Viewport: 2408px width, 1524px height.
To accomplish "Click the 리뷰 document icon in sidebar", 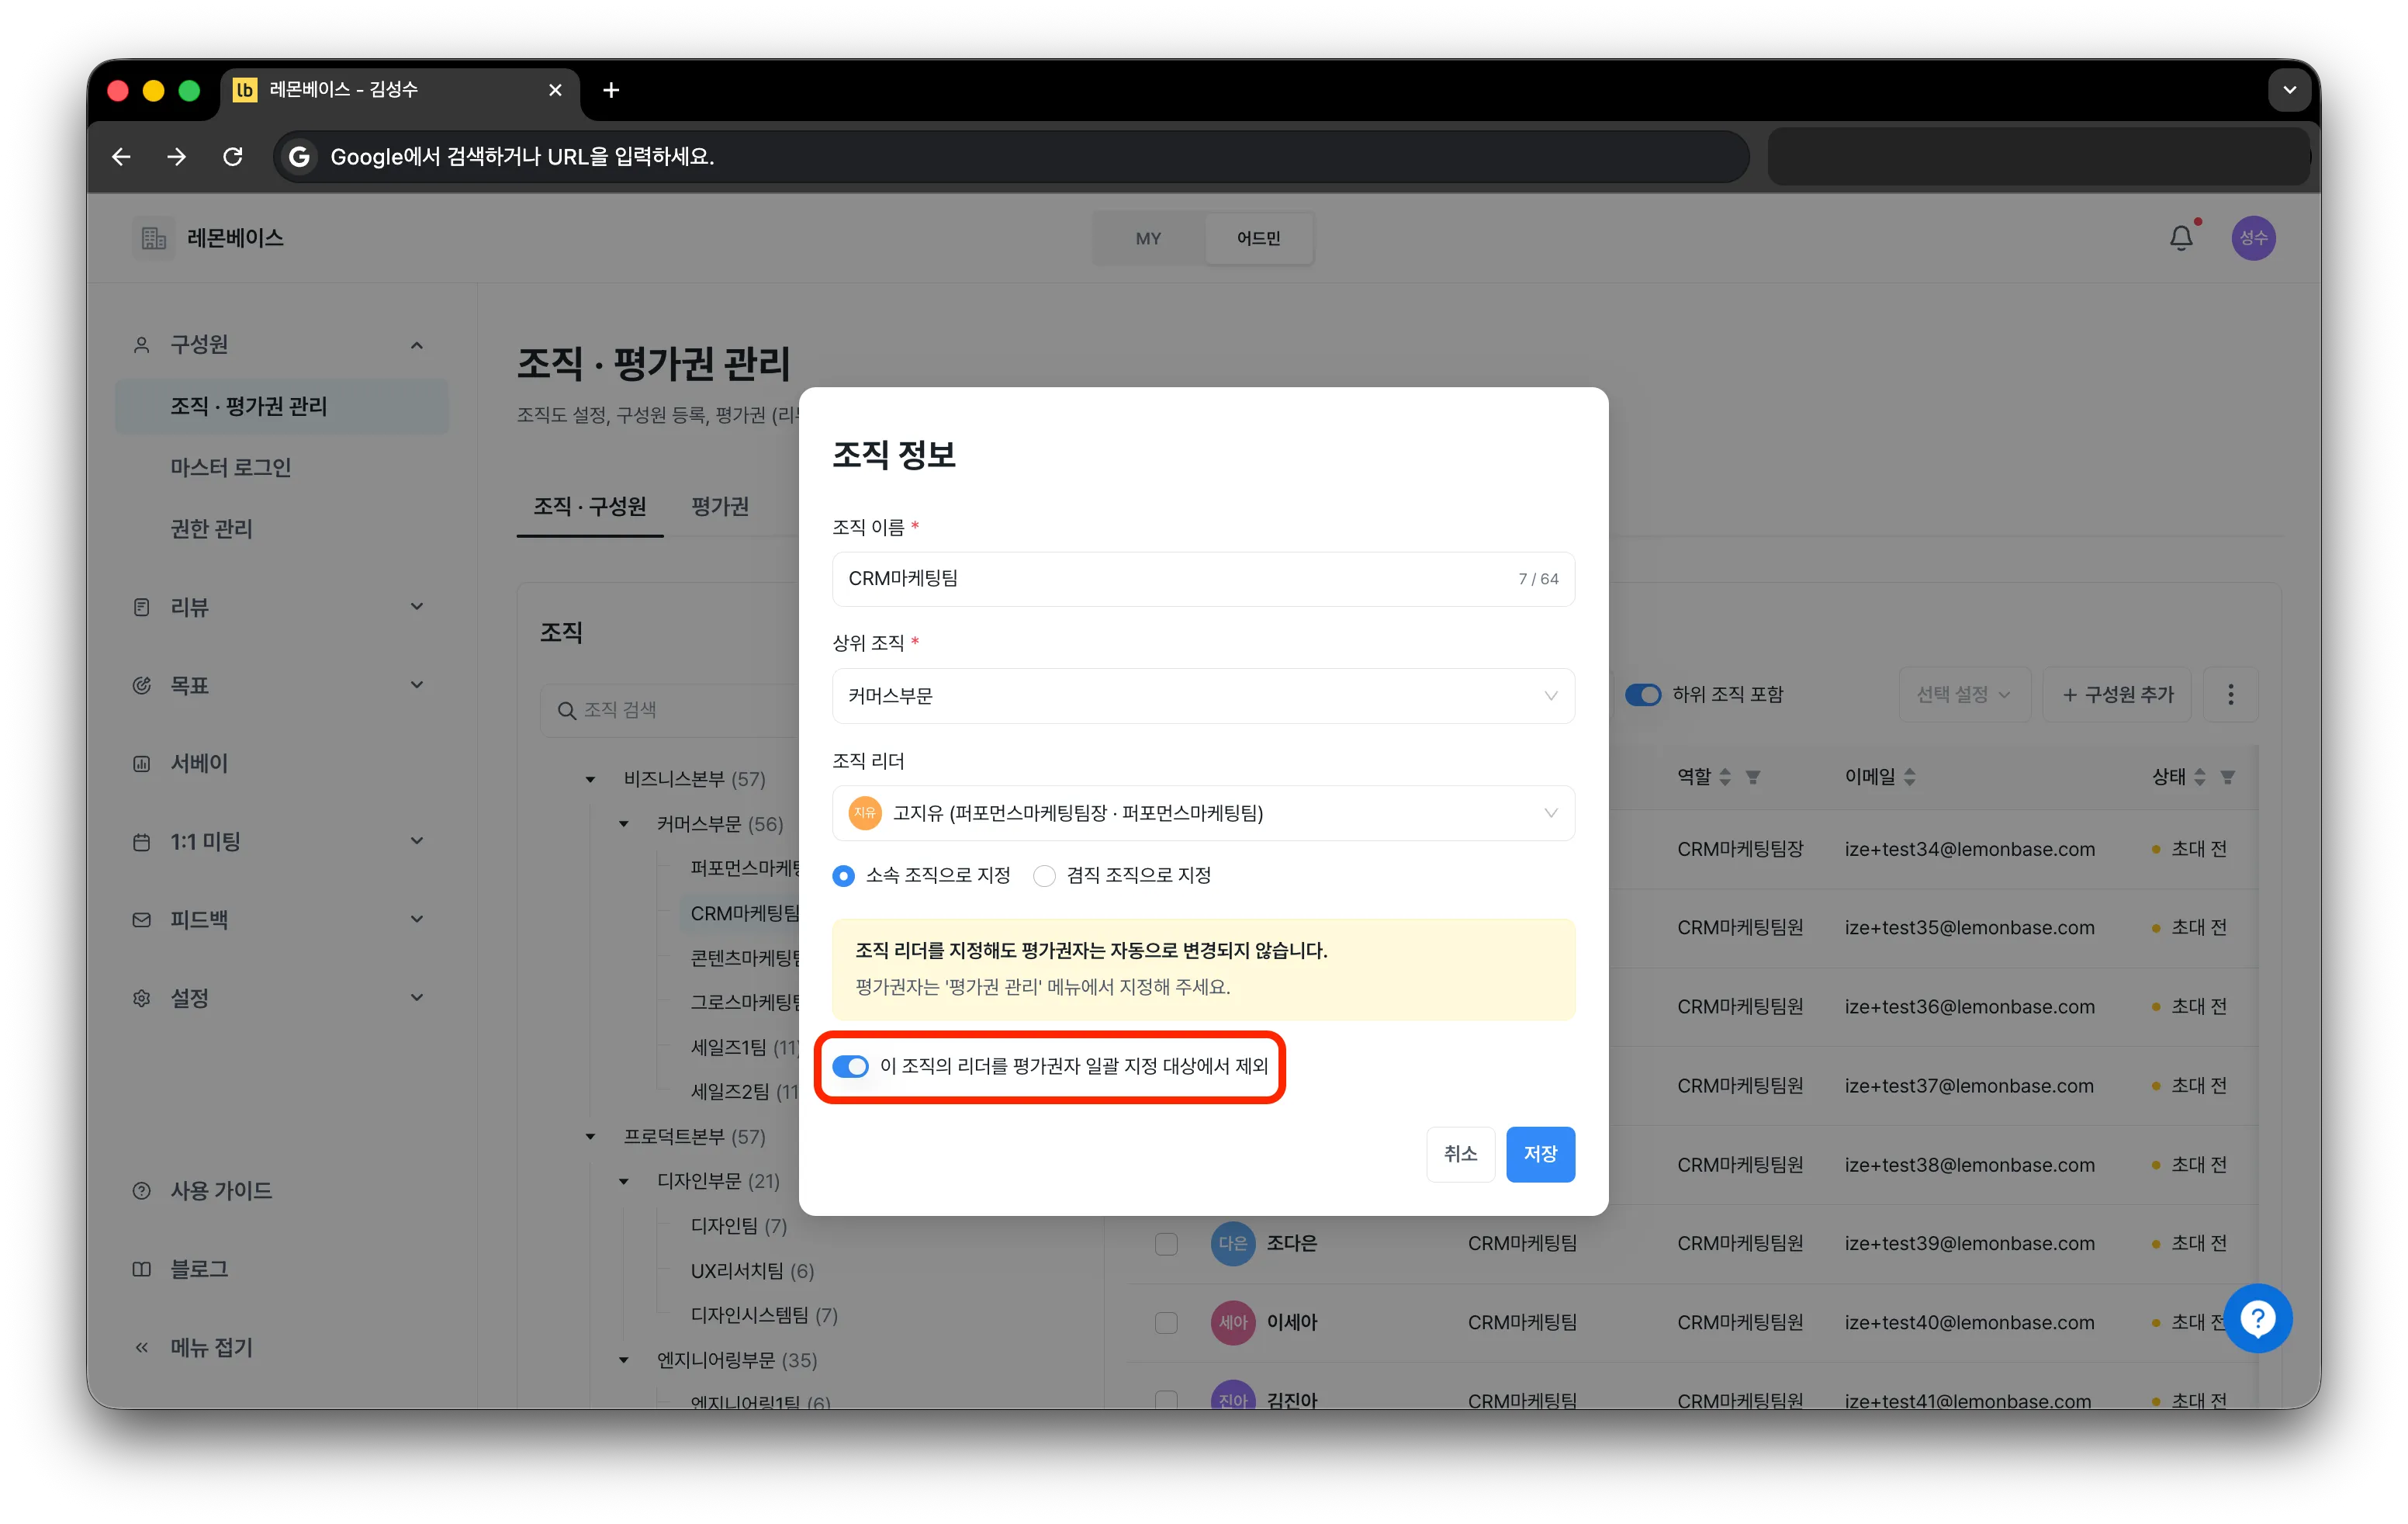I will click(x=142, y=607).
